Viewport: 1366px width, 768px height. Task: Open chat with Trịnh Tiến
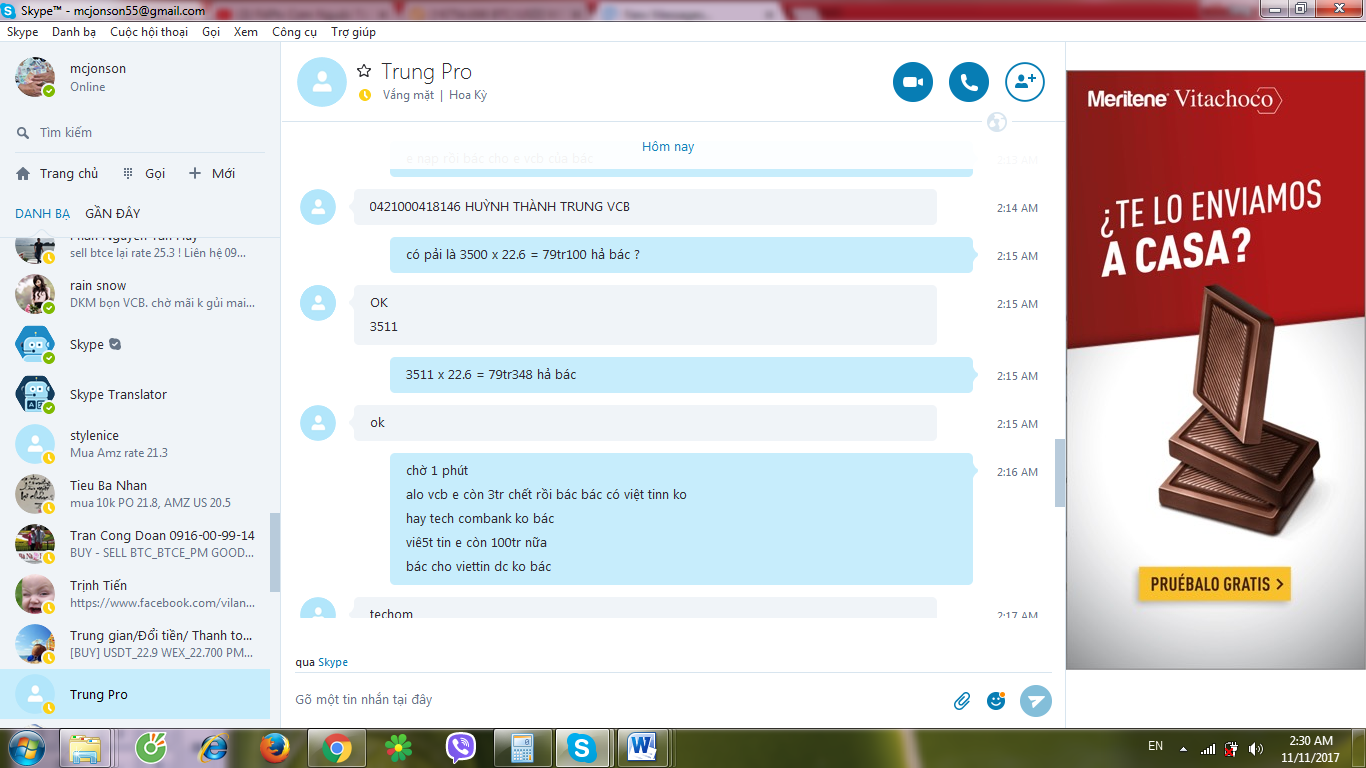point(135,594)
